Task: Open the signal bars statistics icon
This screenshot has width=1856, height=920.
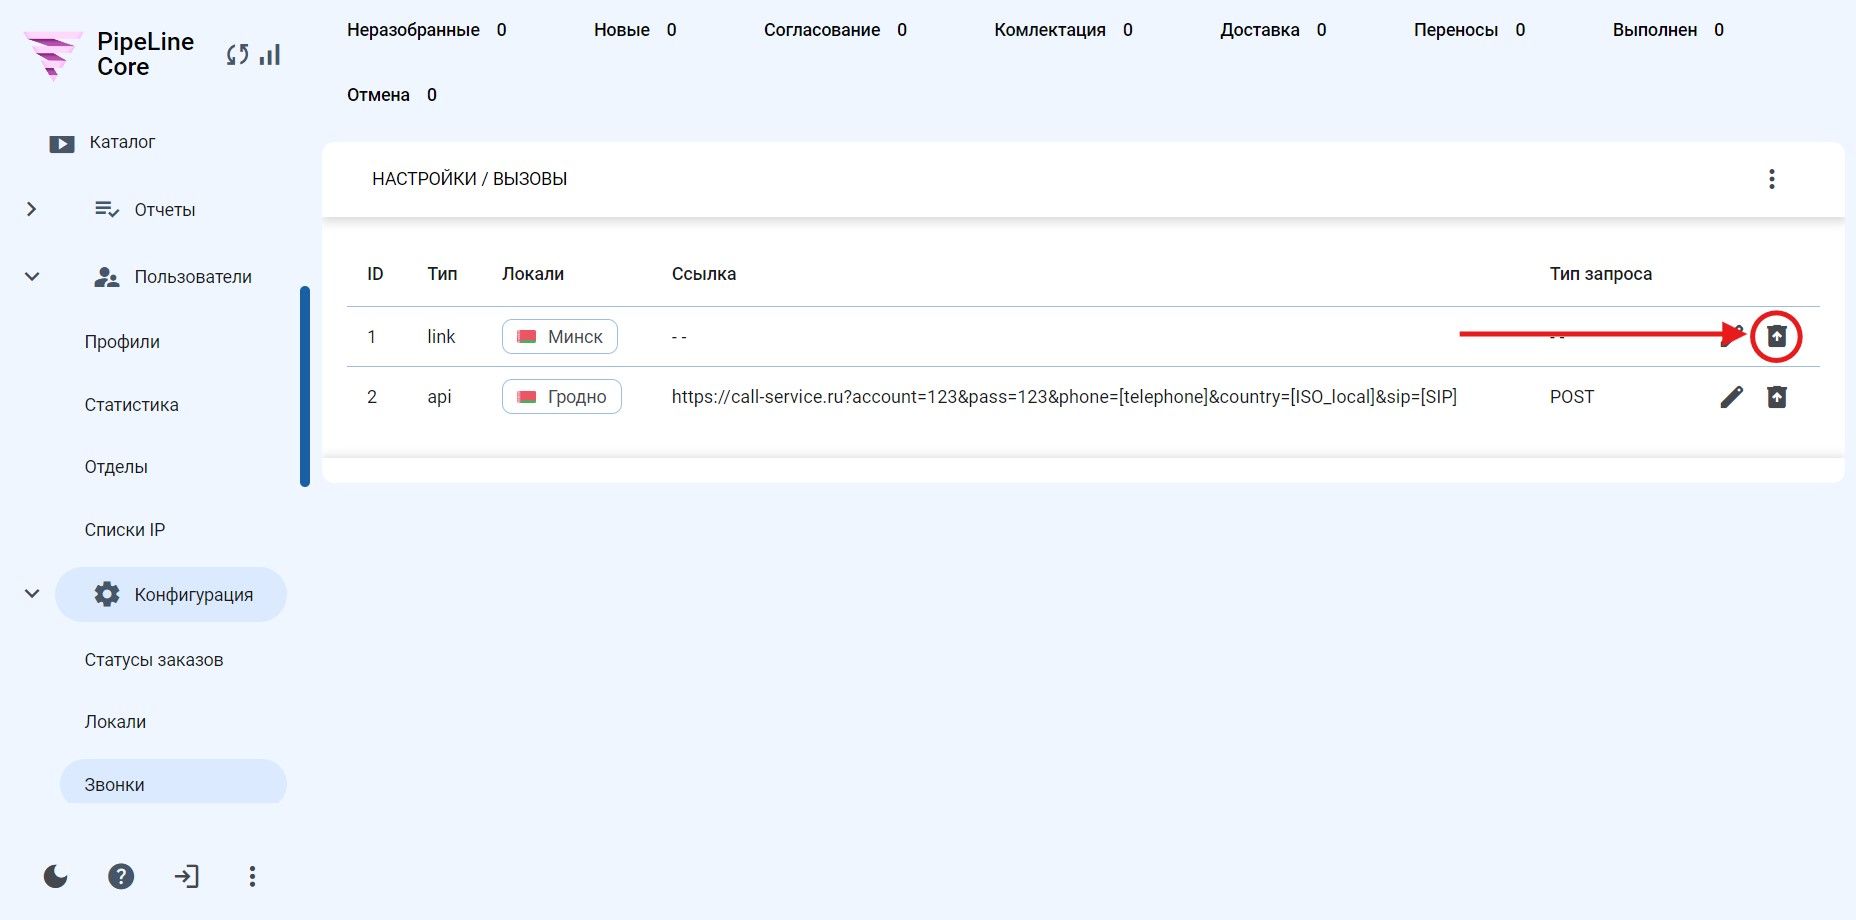Action: coord(270,55)
